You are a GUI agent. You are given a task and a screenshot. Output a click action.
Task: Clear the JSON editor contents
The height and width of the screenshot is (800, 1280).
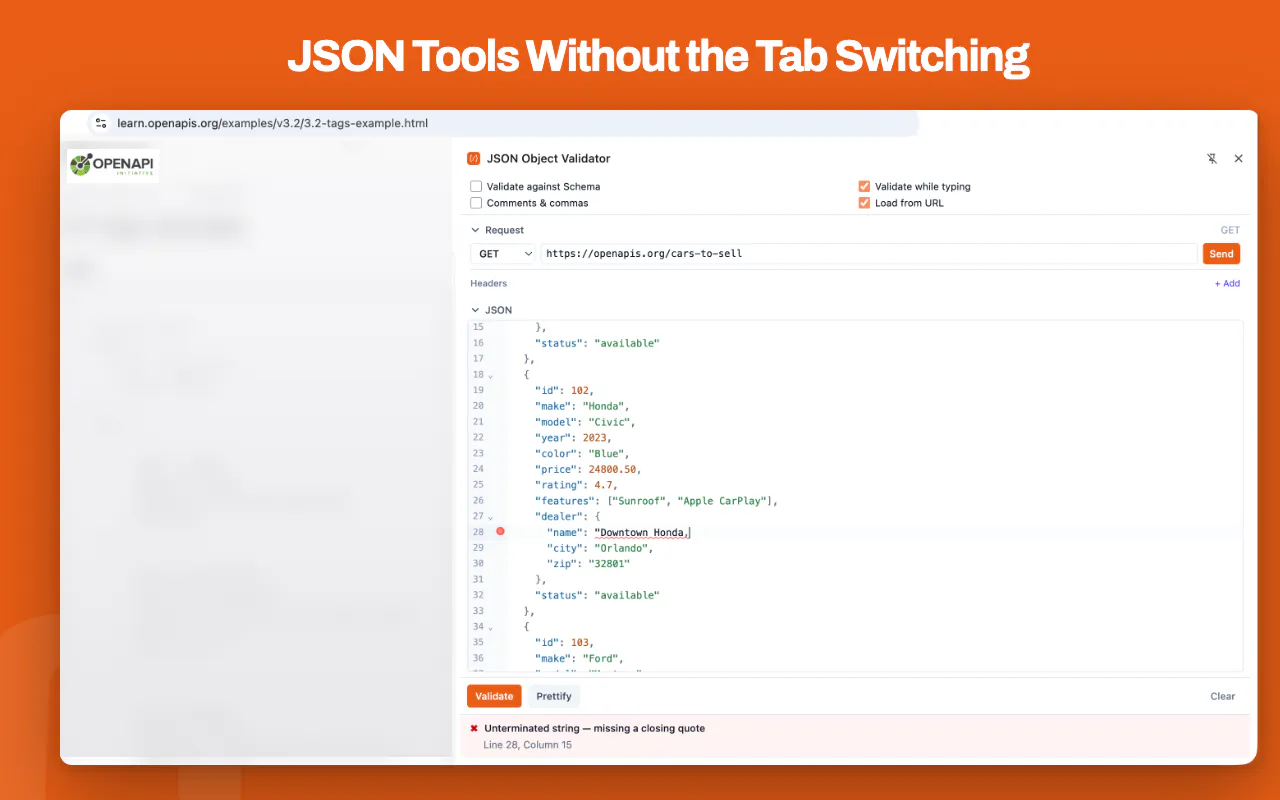(1223, 696)
